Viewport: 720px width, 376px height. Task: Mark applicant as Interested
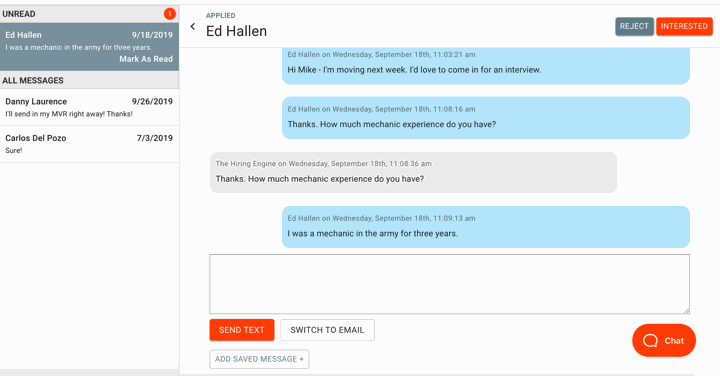[x=684, y=26]
